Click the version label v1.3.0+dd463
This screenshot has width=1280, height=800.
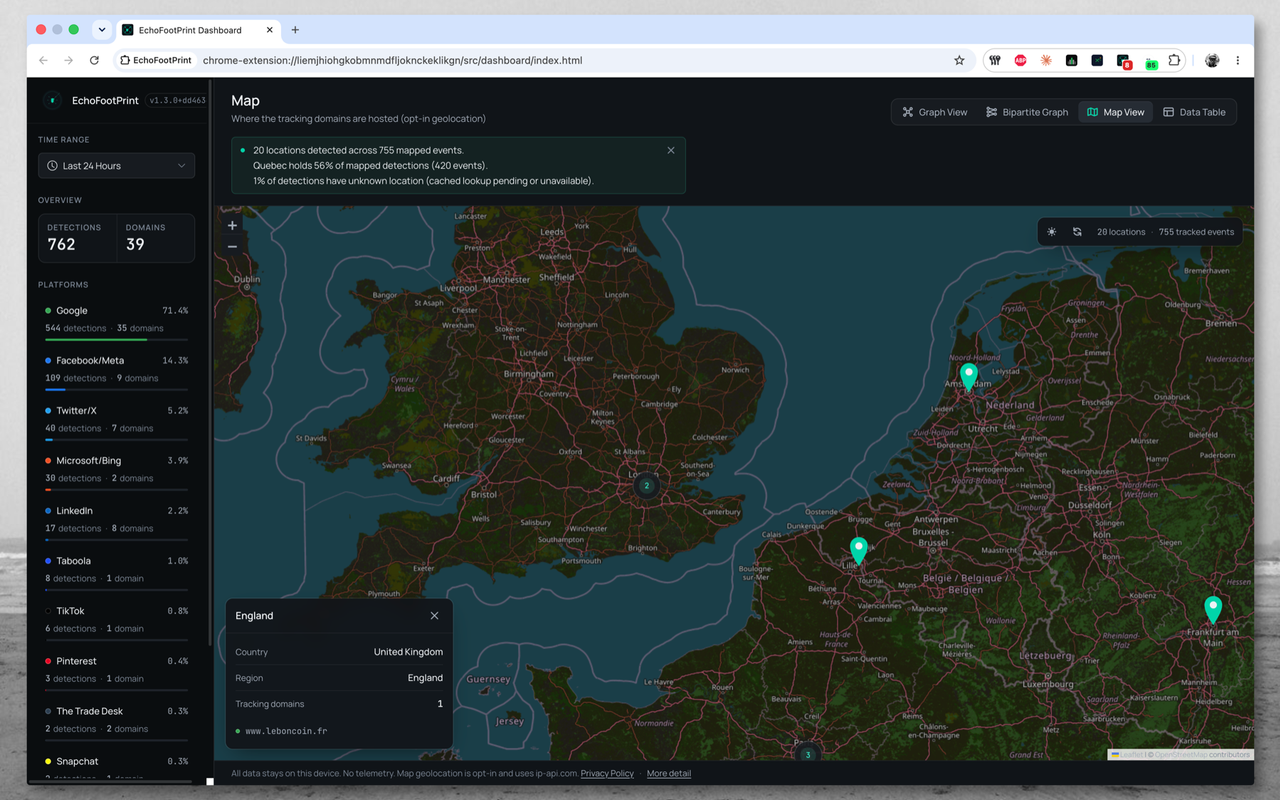177,100
